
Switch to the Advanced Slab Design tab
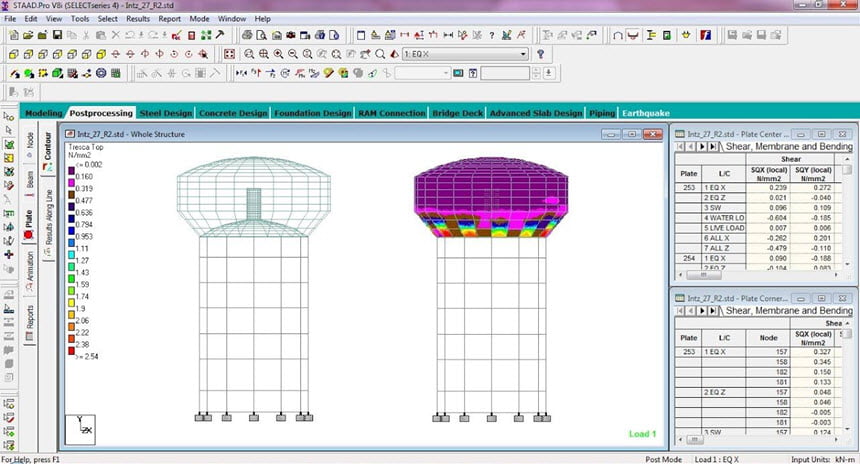(536, 113)
